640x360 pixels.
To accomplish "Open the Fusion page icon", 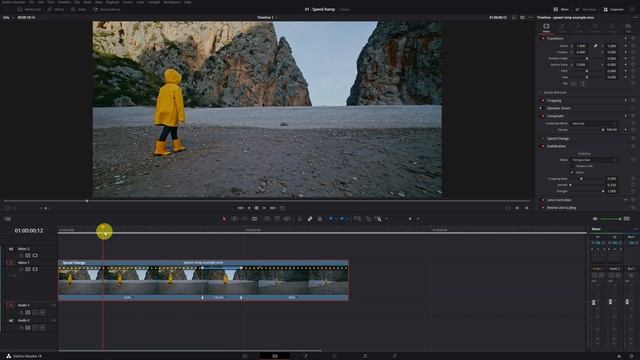I will pyautogui.click(x=305, y=356).
